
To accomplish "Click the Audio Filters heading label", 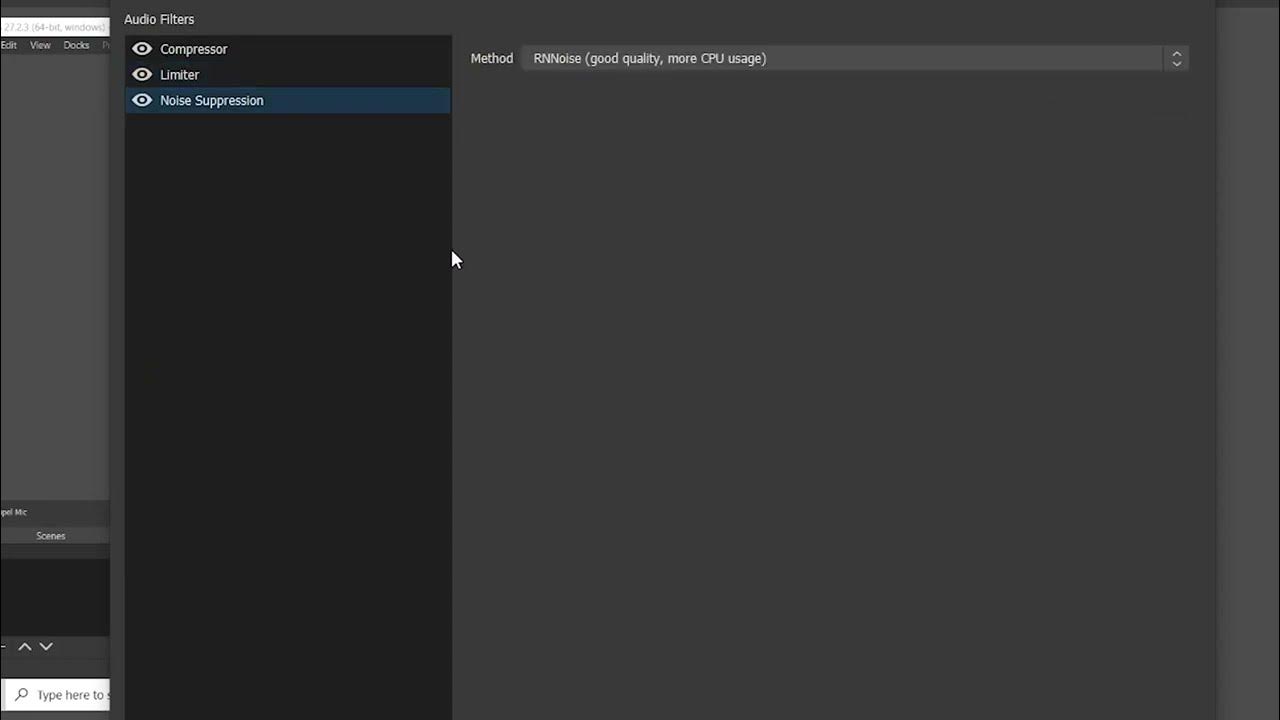I will 159,19.
